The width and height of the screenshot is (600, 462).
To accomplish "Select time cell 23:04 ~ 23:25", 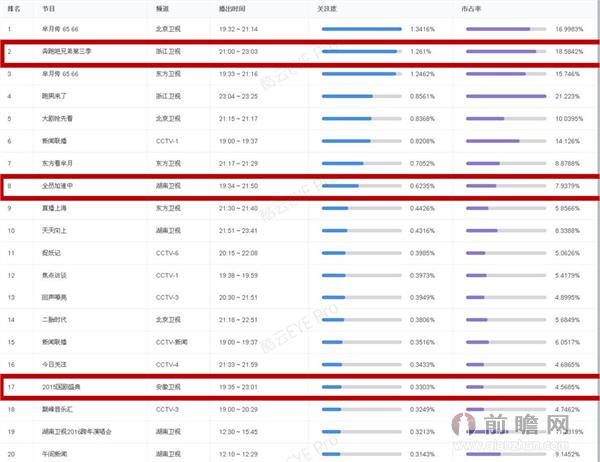I will (x=238, y=96).
